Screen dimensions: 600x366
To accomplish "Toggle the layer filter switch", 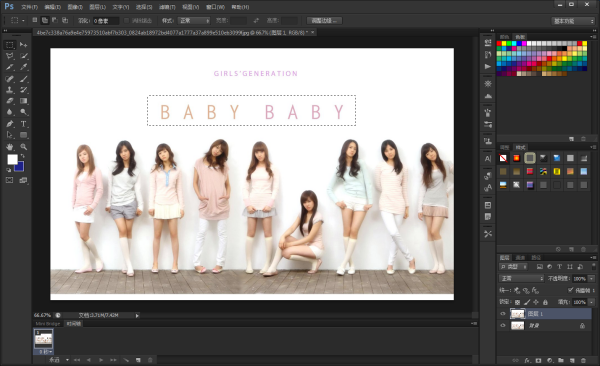I will 593,266.
